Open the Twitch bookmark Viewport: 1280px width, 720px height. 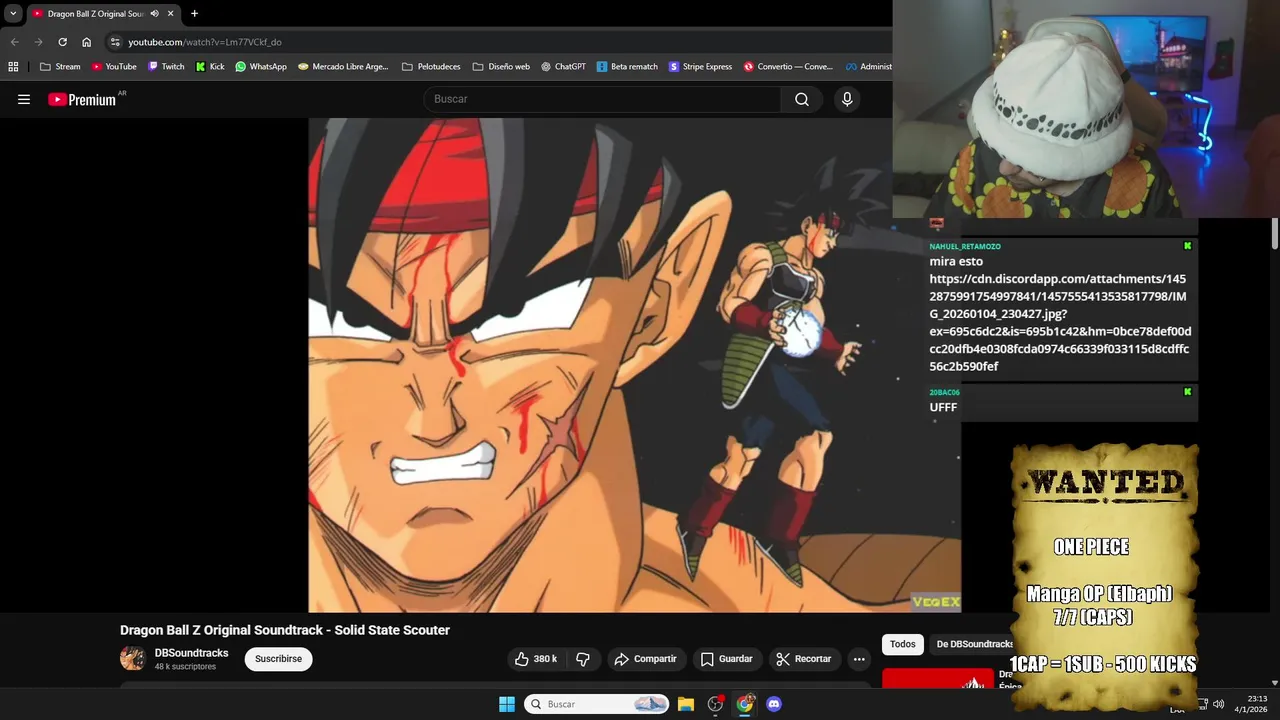(166, 67)
